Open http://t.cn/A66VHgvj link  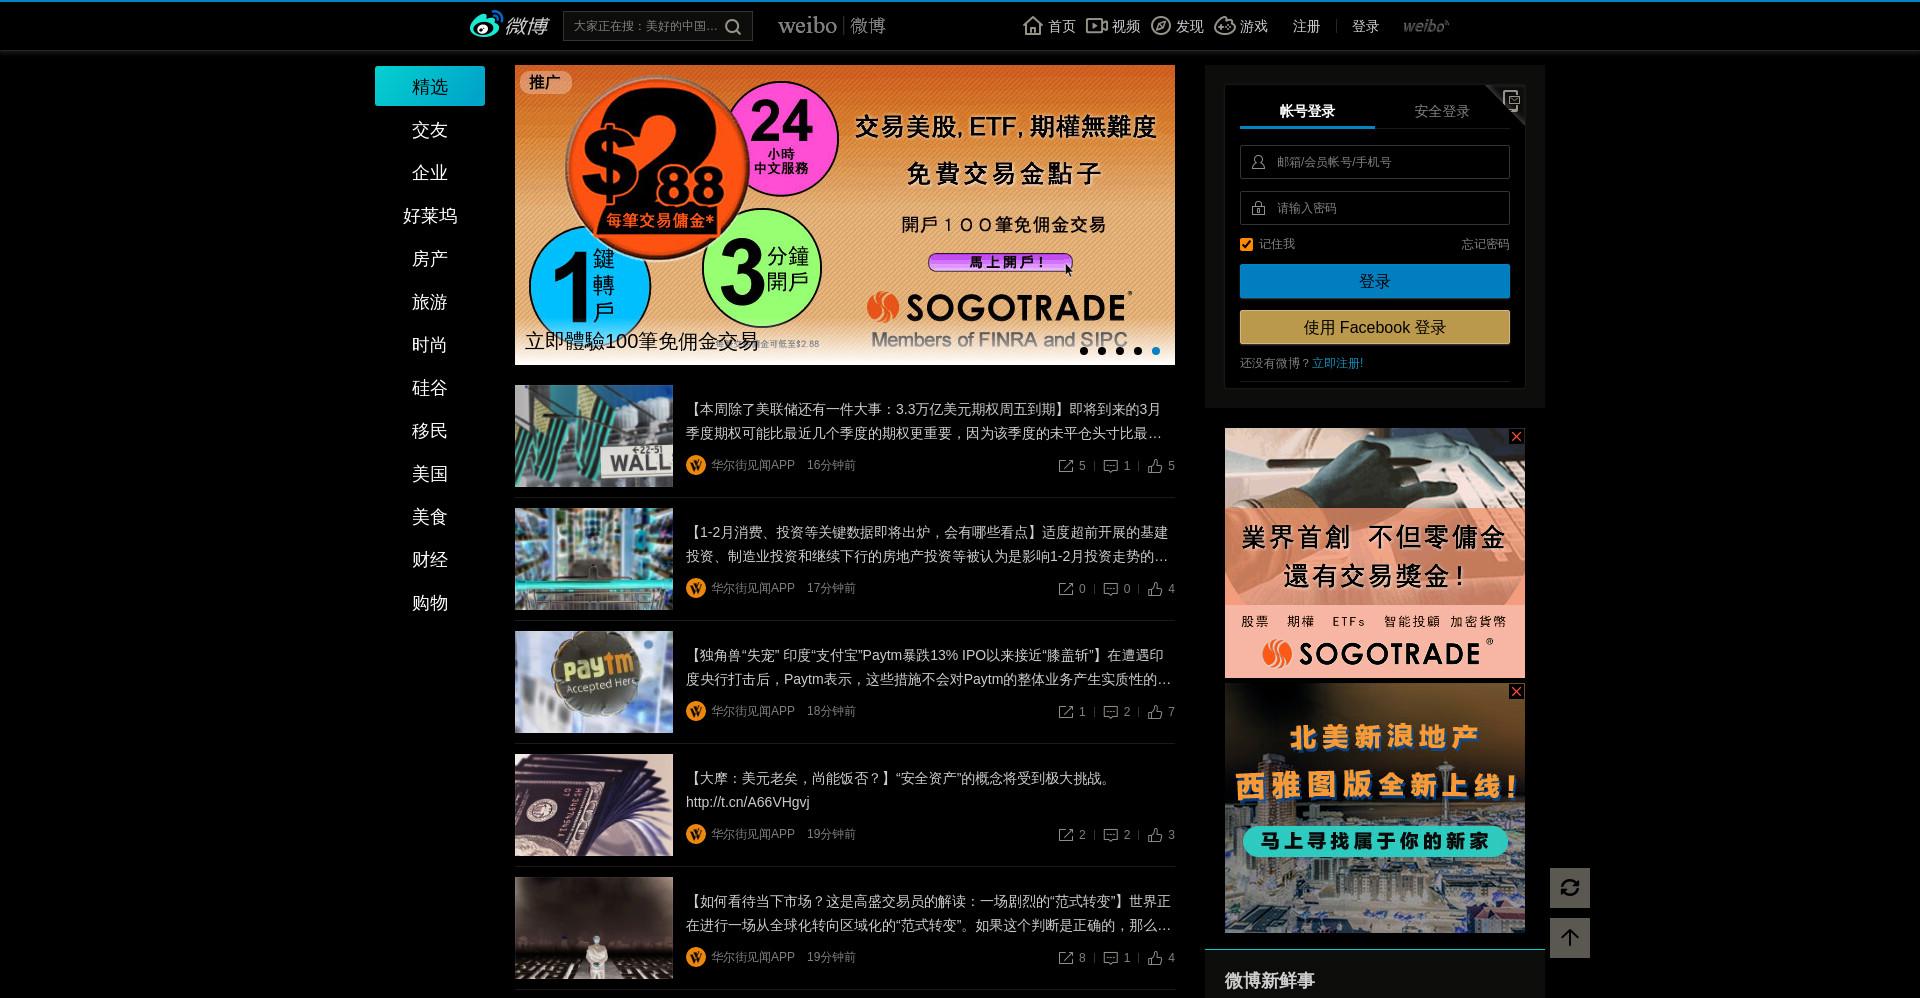[x=748, y=802]
